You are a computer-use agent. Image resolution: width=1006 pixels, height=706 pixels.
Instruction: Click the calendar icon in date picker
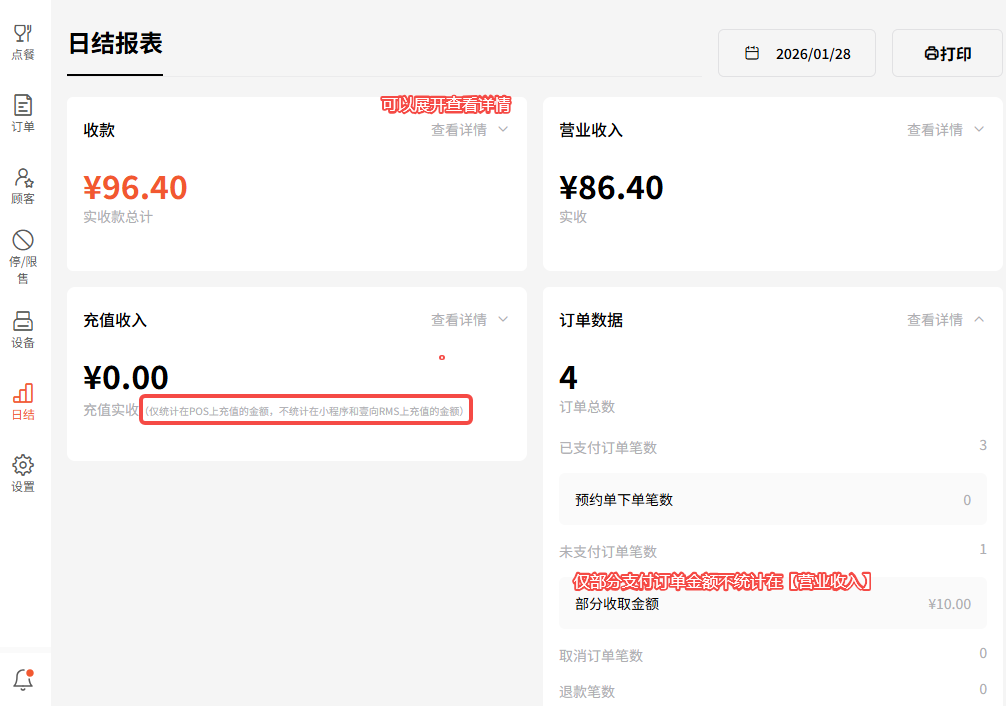pyautogui.click(x=752, y=53)
